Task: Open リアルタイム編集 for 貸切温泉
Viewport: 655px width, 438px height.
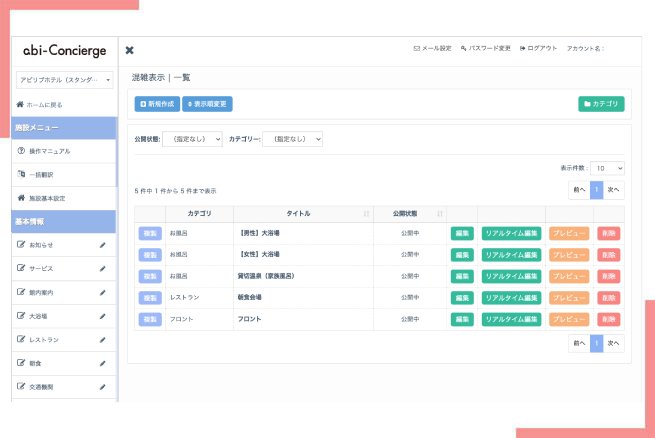Action: click(511, 276)
